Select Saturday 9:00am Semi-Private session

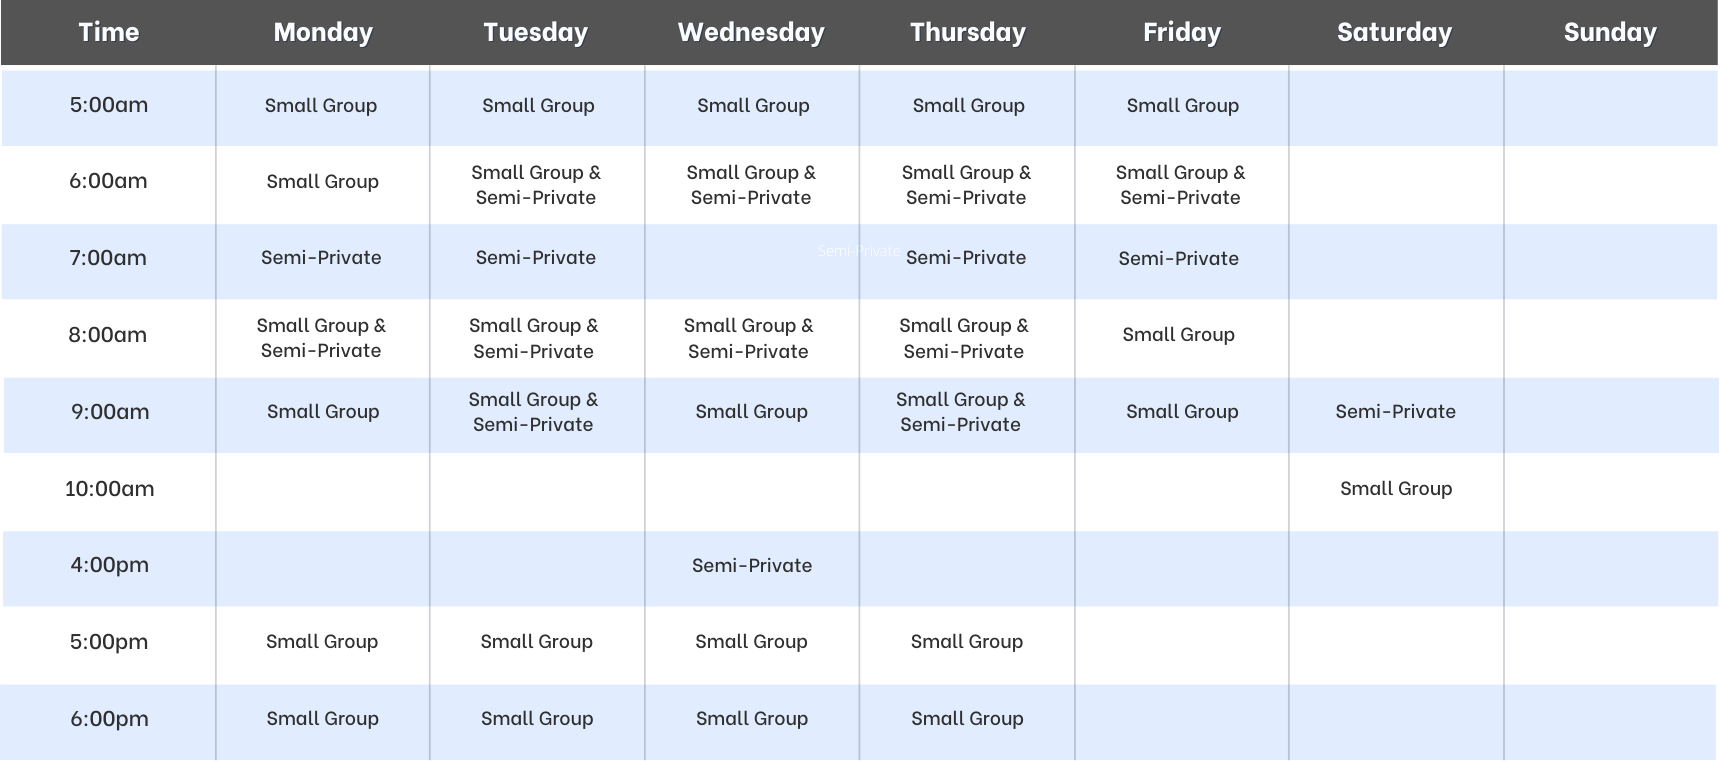[x=1395, y=411]
